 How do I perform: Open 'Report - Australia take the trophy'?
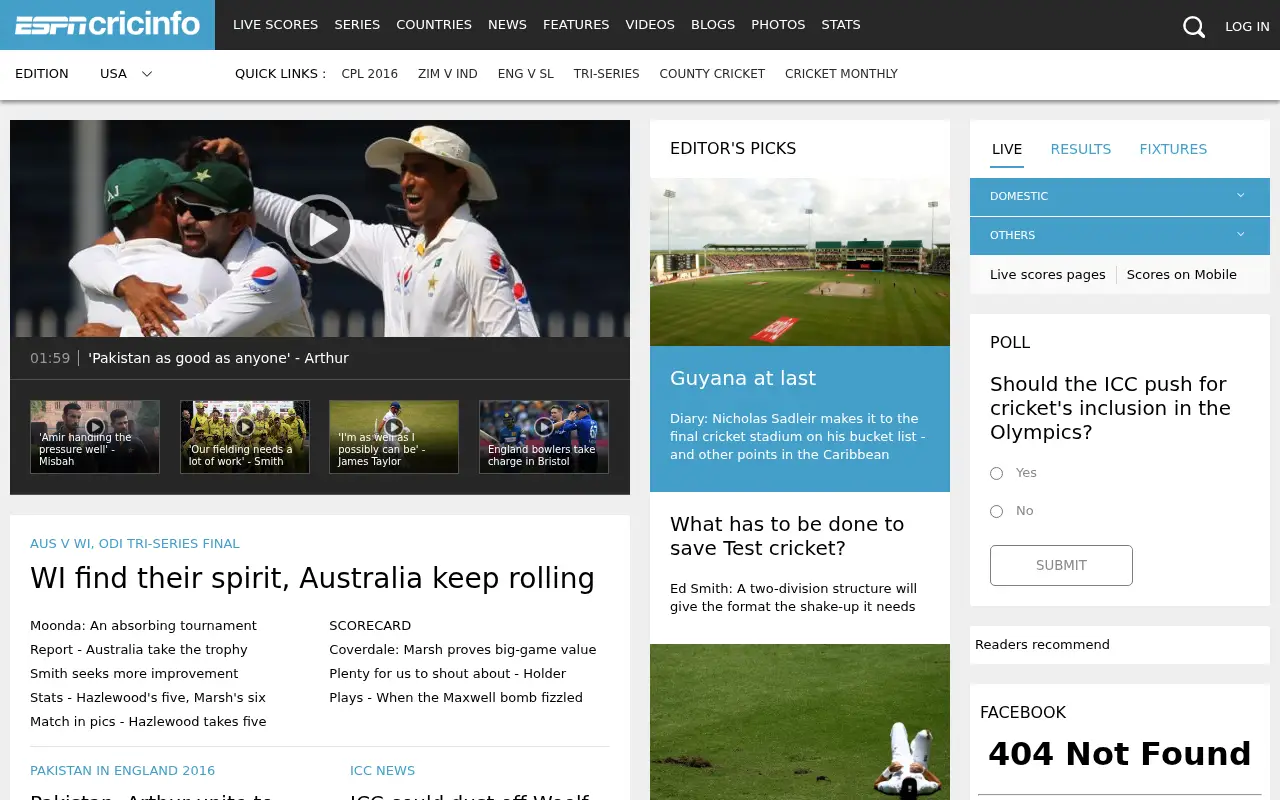[x=139, y=650]
